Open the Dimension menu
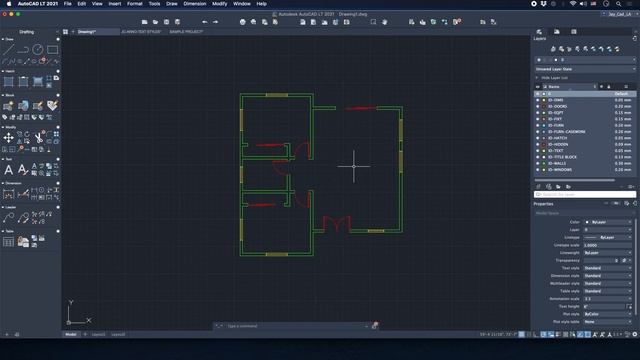The height and width of the screenshot is (360, 640). pos(195,4)
